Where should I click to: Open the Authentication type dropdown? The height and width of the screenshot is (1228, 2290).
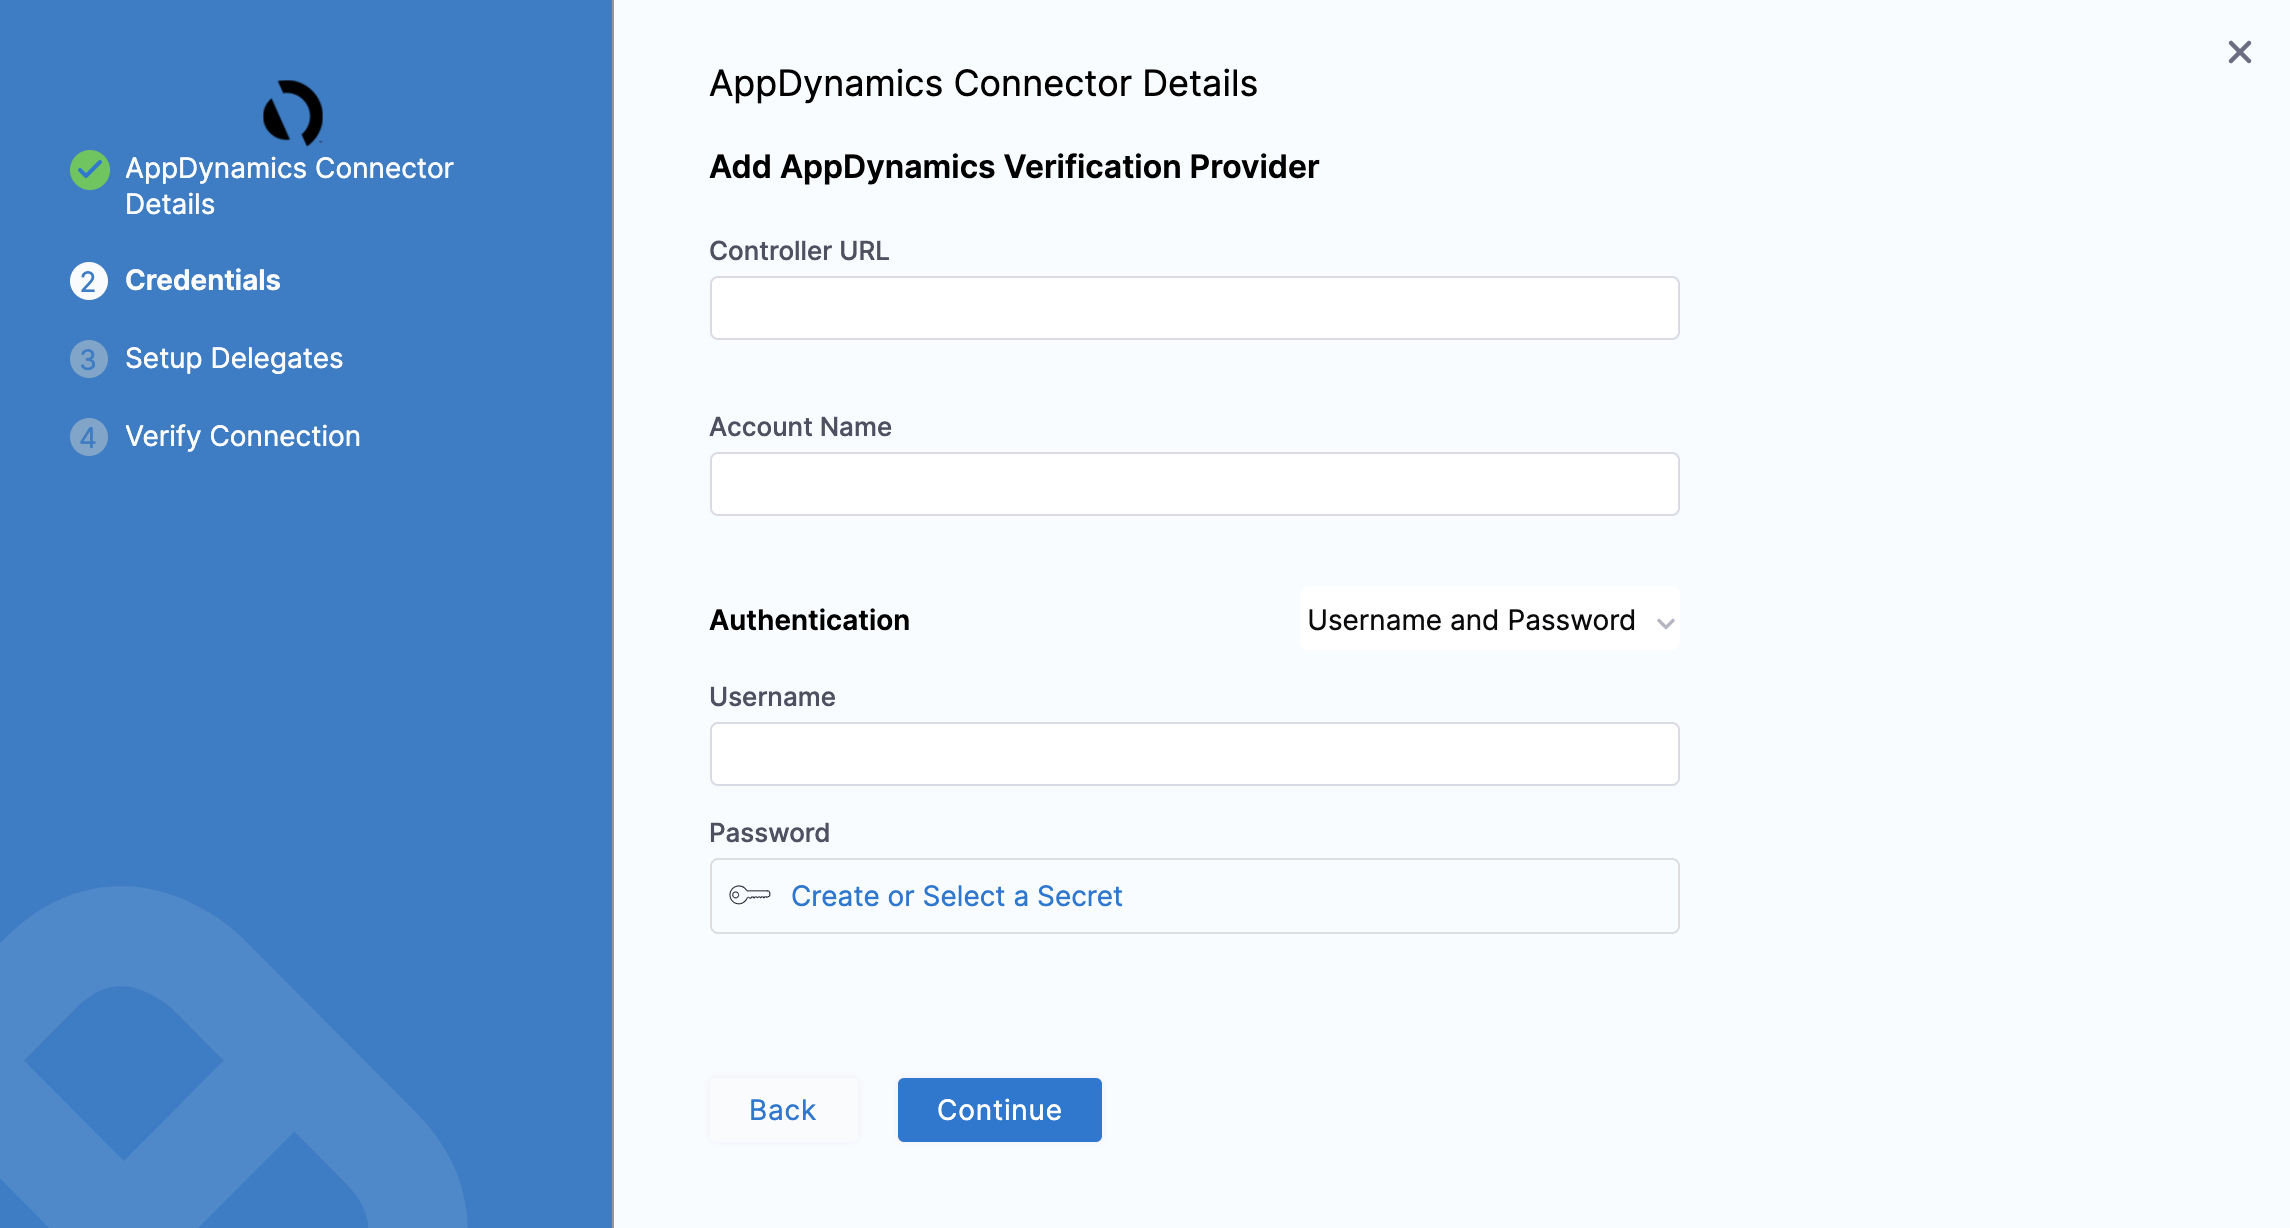pos(1489,620)
